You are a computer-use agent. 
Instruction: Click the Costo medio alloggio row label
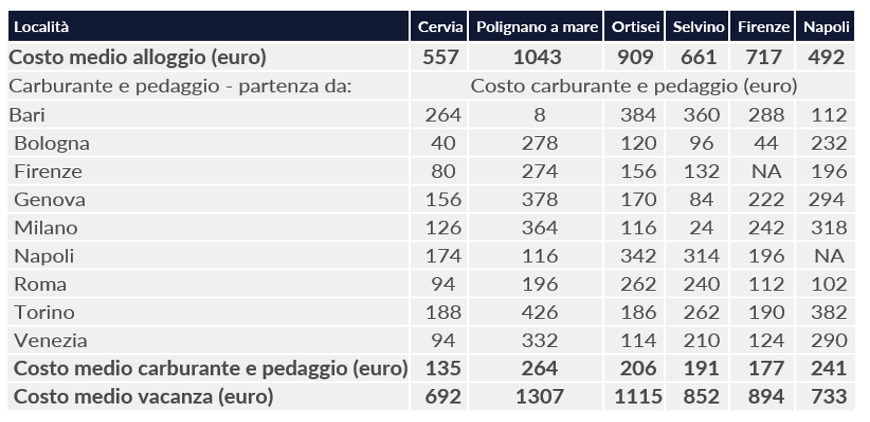click(x=138, y=57)
